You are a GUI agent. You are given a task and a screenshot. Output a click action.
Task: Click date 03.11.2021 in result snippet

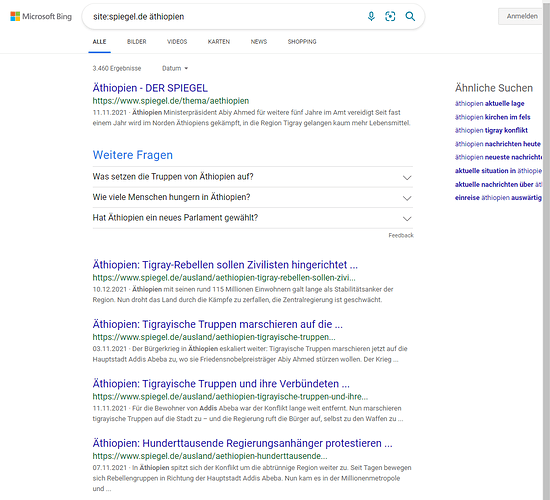(109, 349)
